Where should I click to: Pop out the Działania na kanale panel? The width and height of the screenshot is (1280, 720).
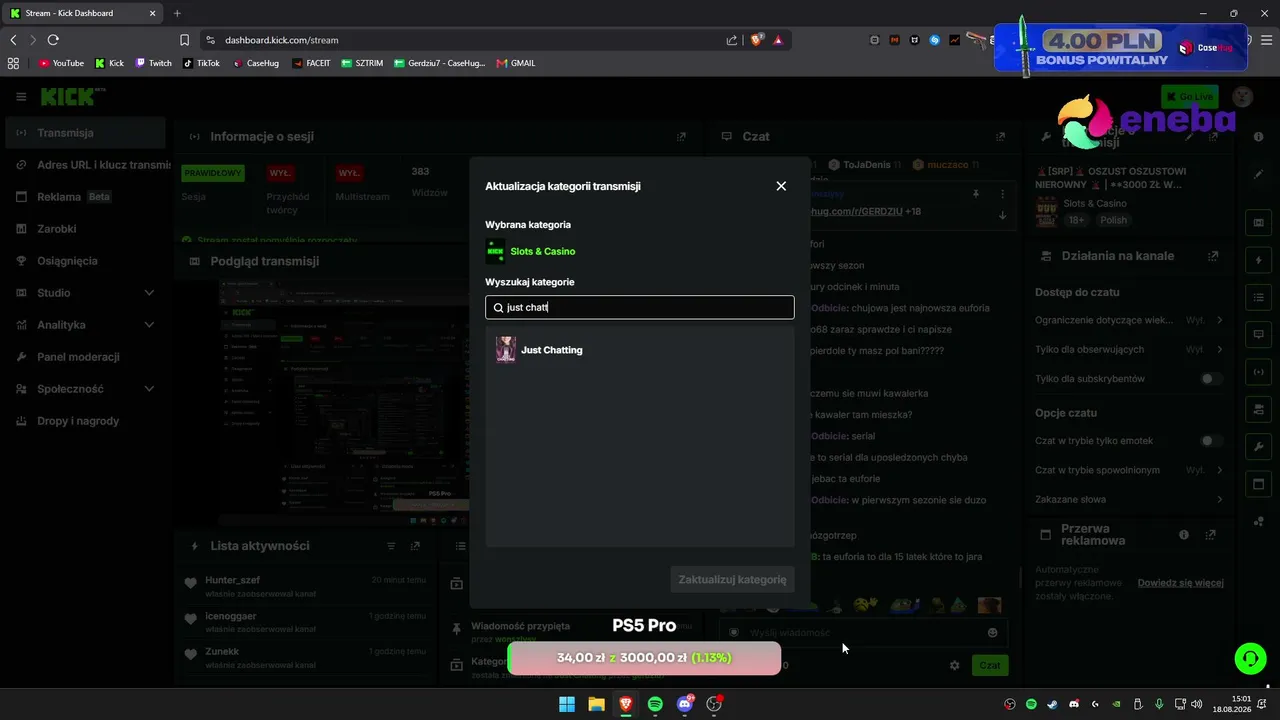1214,256
